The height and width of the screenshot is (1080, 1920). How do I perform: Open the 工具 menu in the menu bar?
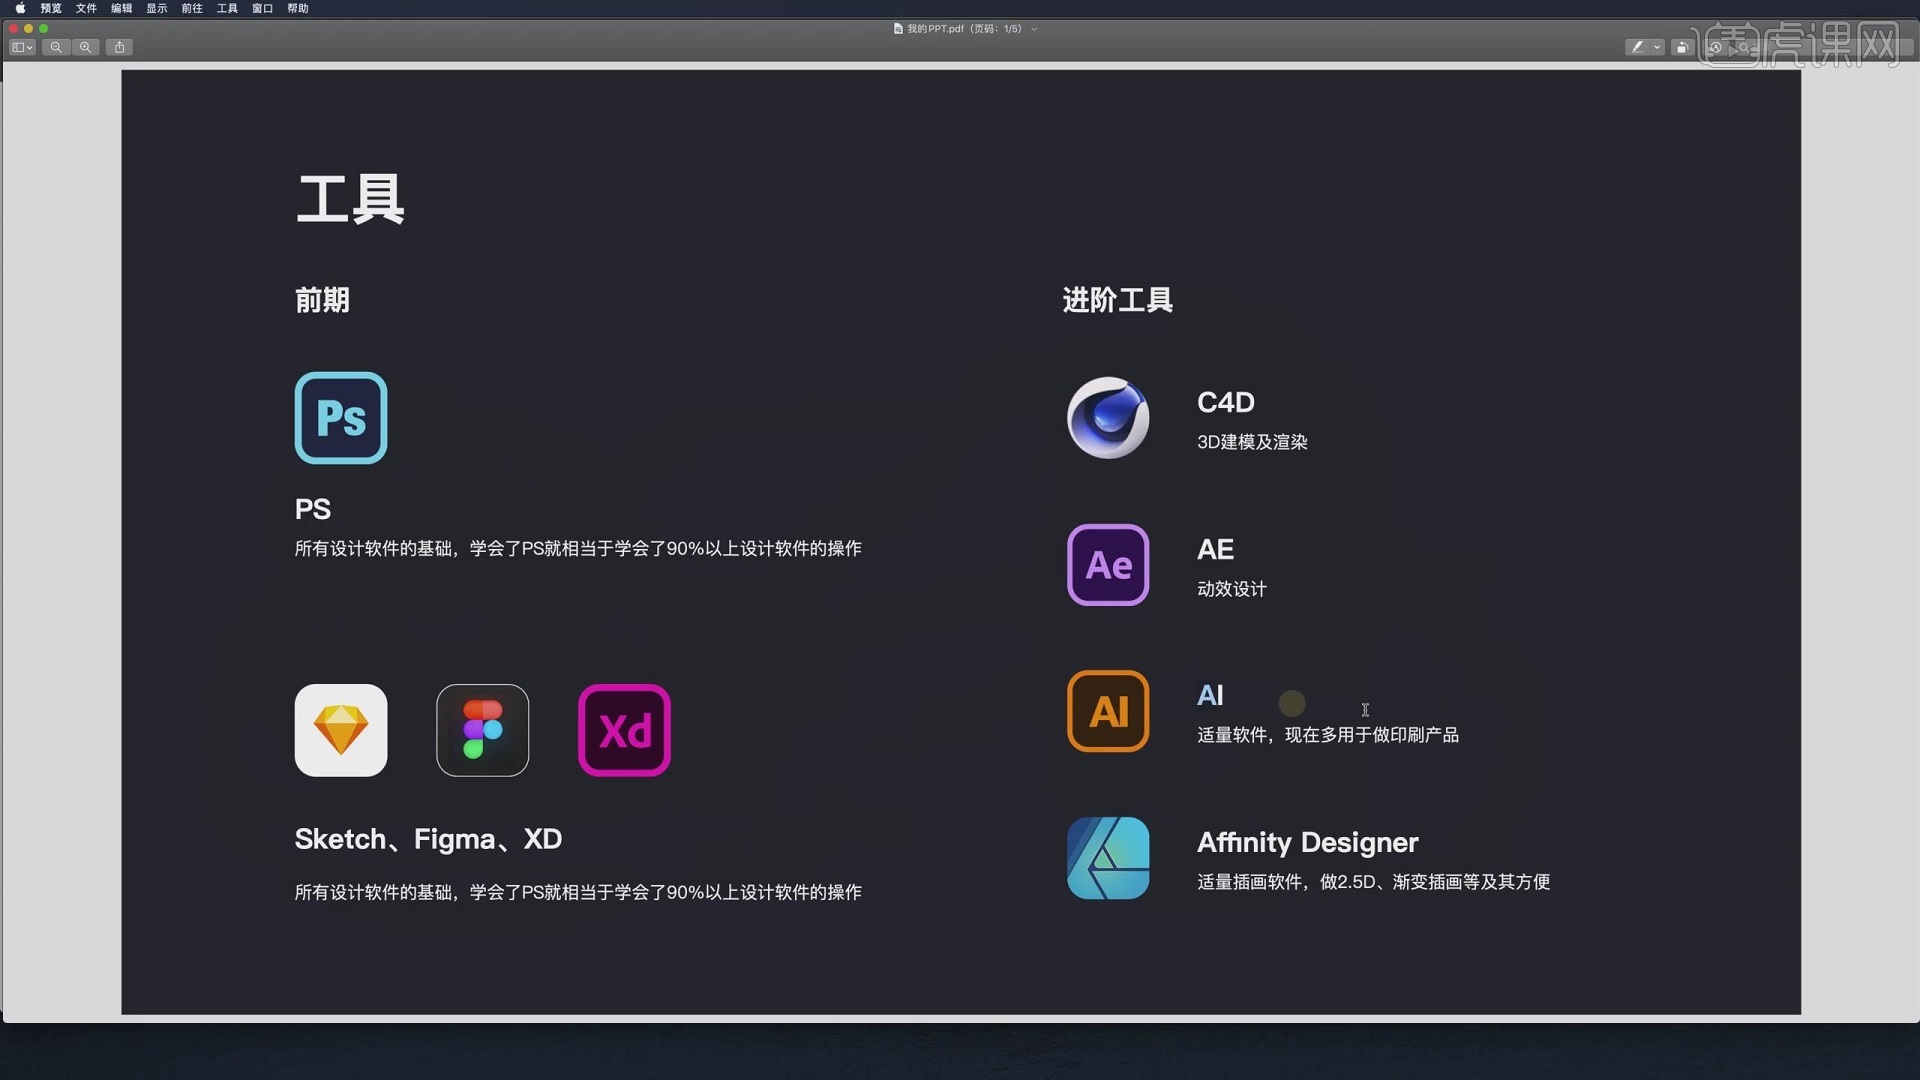tap(227, 8)
